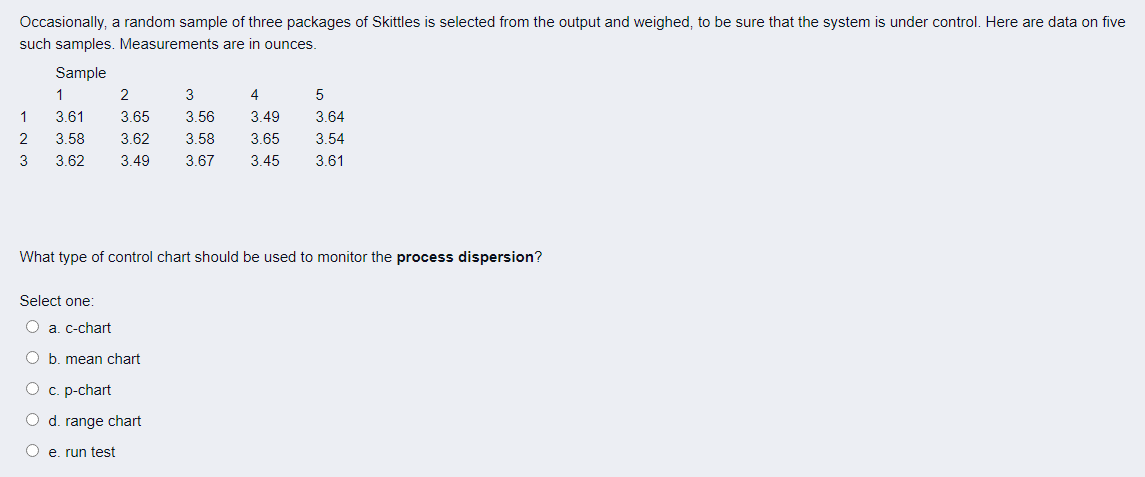
Task: Choose the "e. run test" radio option
Action: click(x=33, y=452)
